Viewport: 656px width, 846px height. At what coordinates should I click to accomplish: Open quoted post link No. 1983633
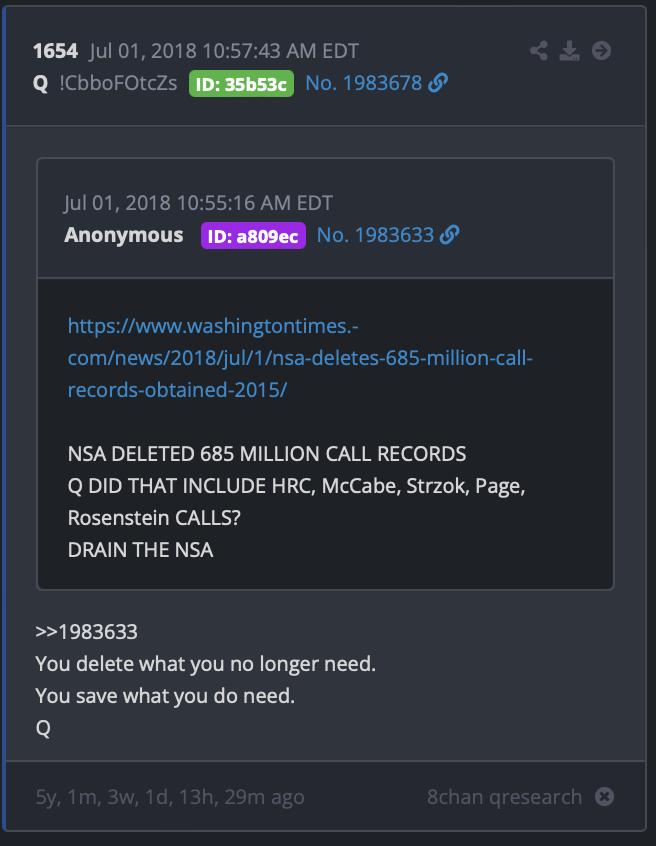[375, 235]
